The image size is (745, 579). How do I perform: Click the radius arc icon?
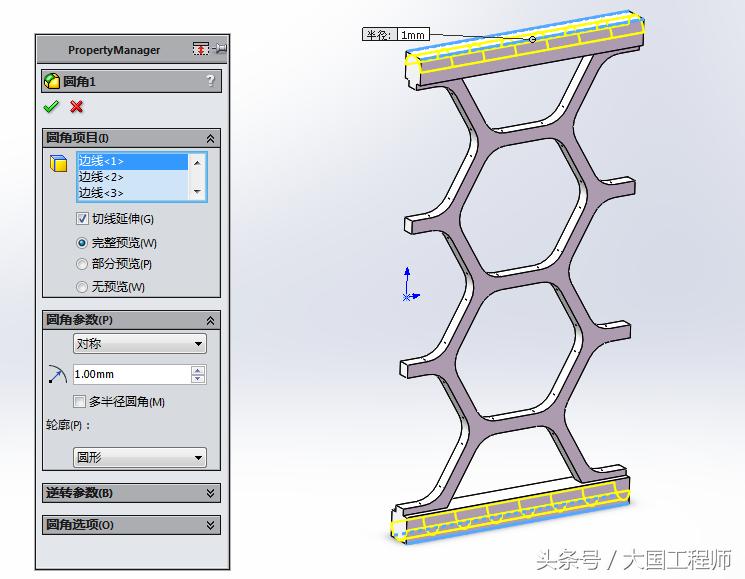(57, 374)
